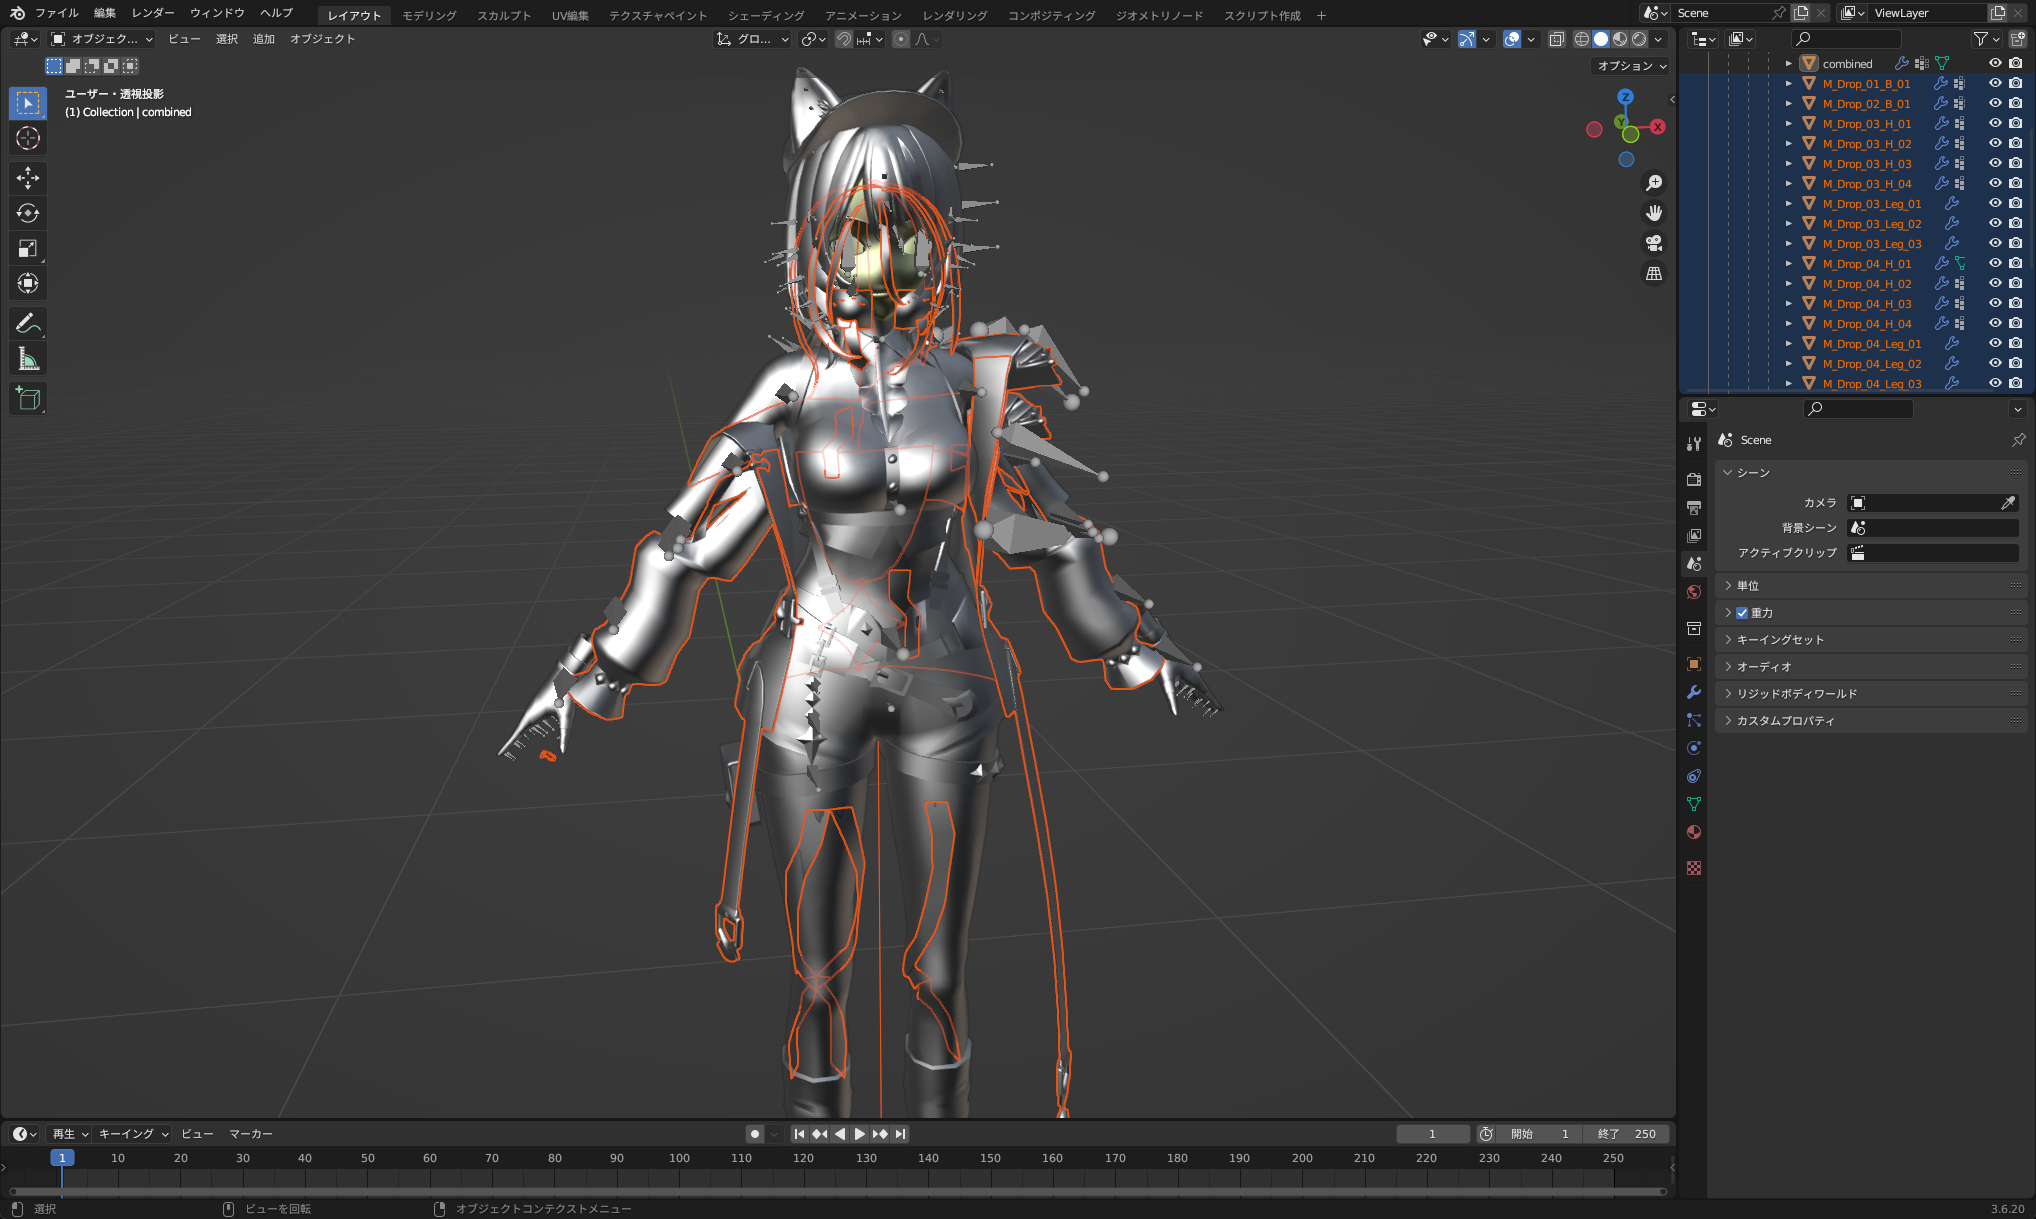Open the View Layer properties tab
Image resolution: width=2036 pixels, height=1219 pixels.
pyautogui.click(x=1694, y=536)
